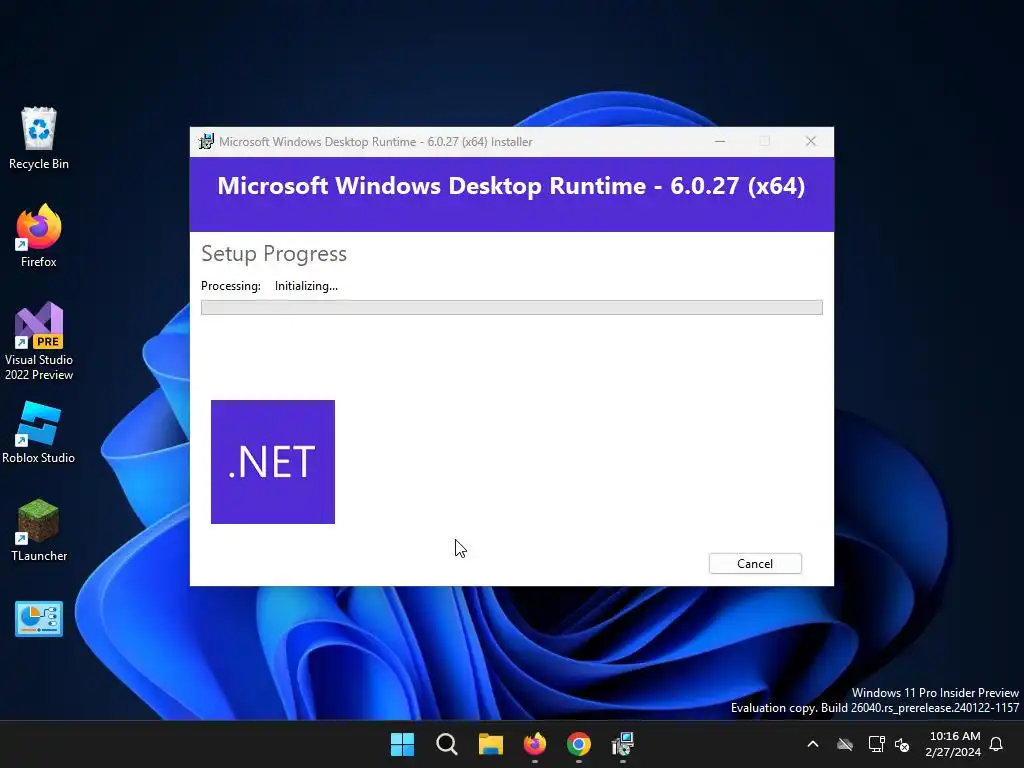Activate the installer icon in the taskbar
The width and height of the screenshot is (1024, 768).
coord(623,744)
